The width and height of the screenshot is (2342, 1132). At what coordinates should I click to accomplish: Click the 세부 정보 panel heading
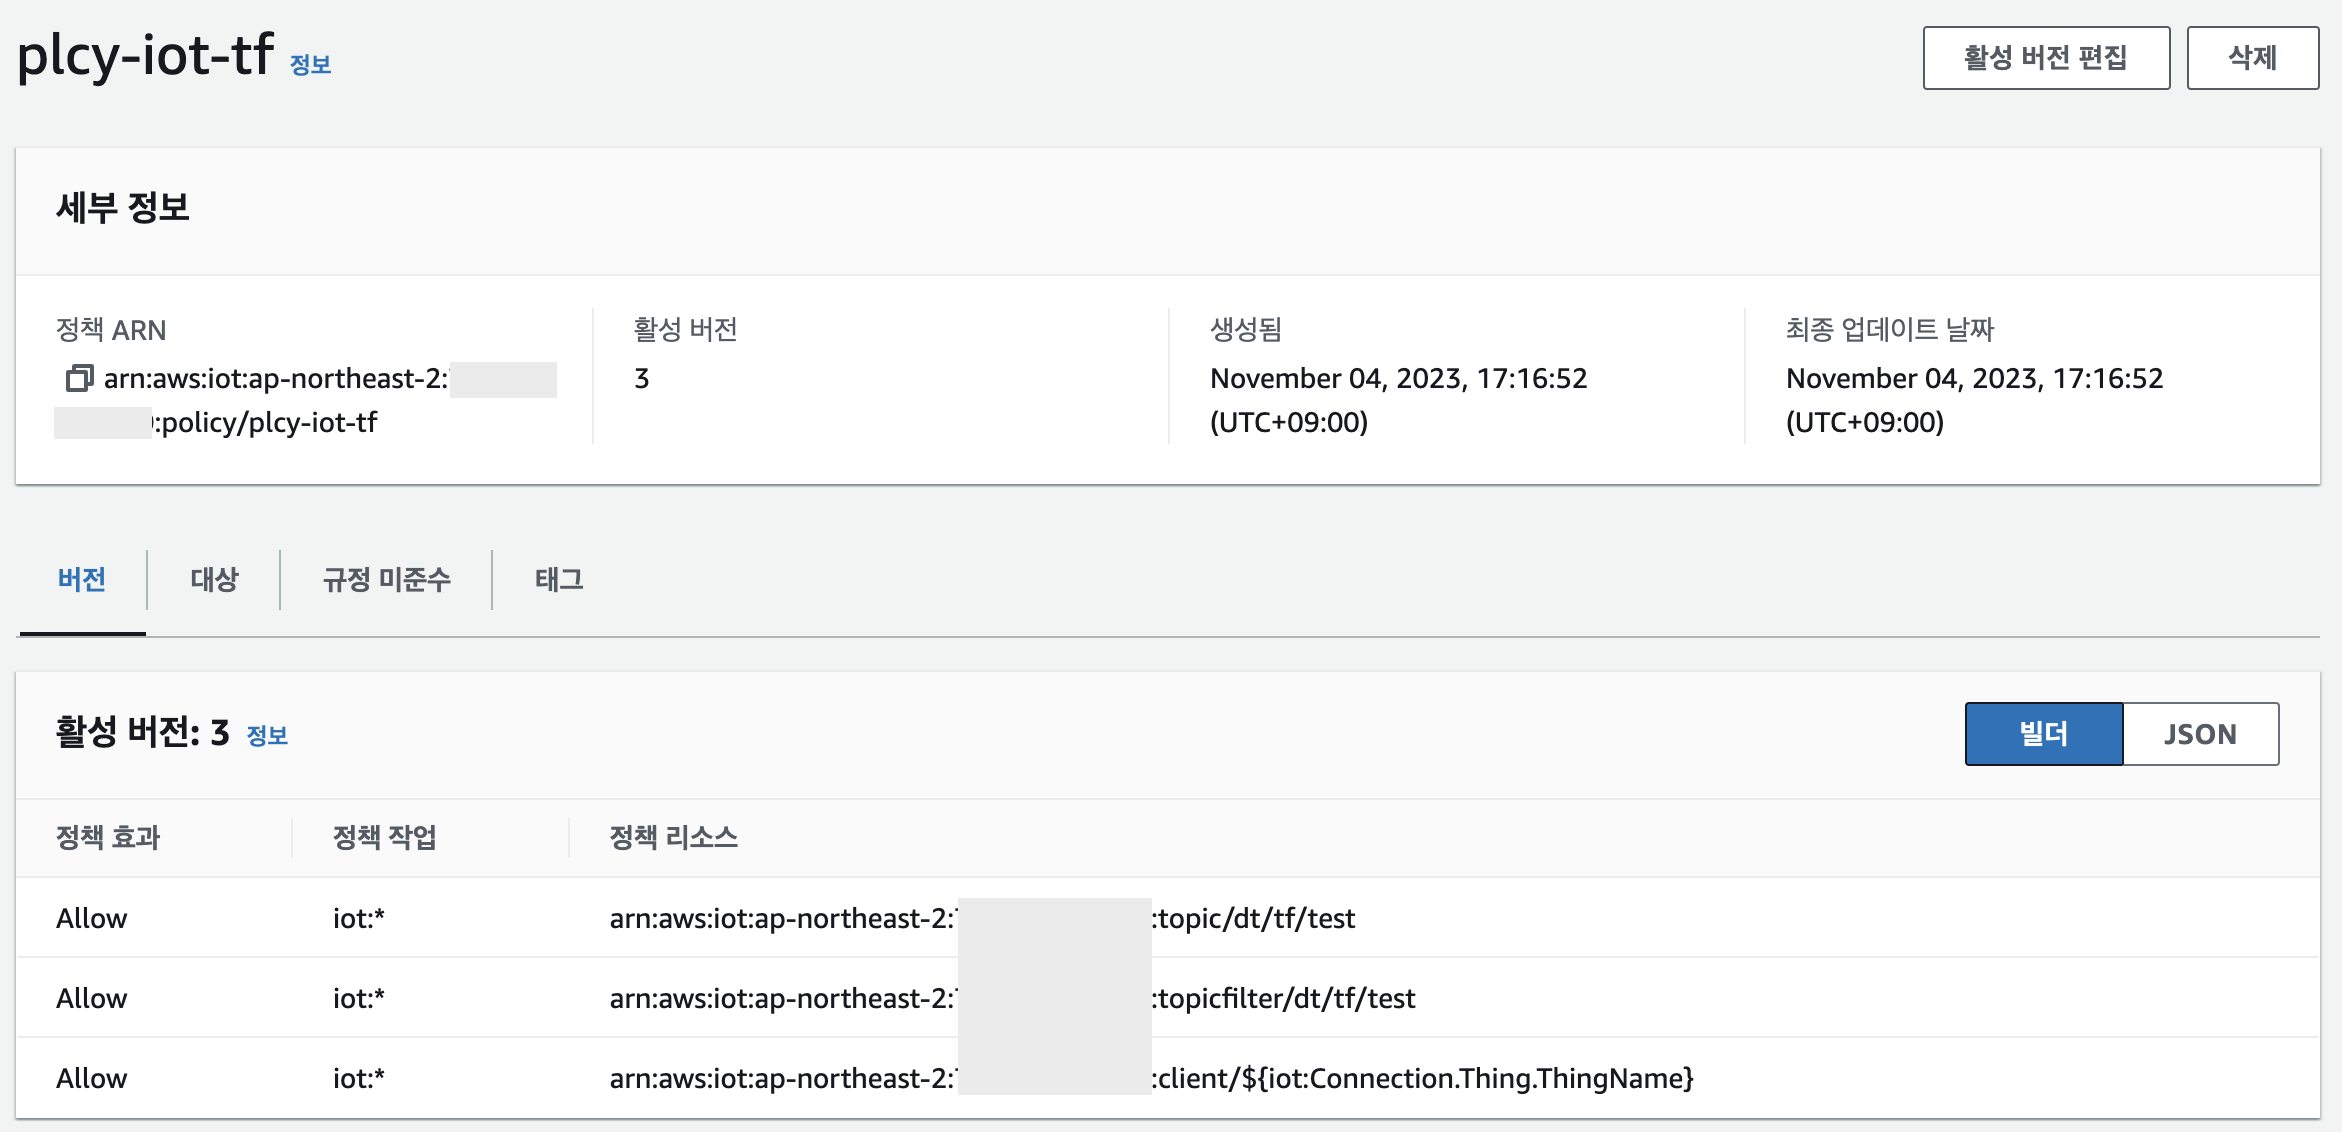123,208
